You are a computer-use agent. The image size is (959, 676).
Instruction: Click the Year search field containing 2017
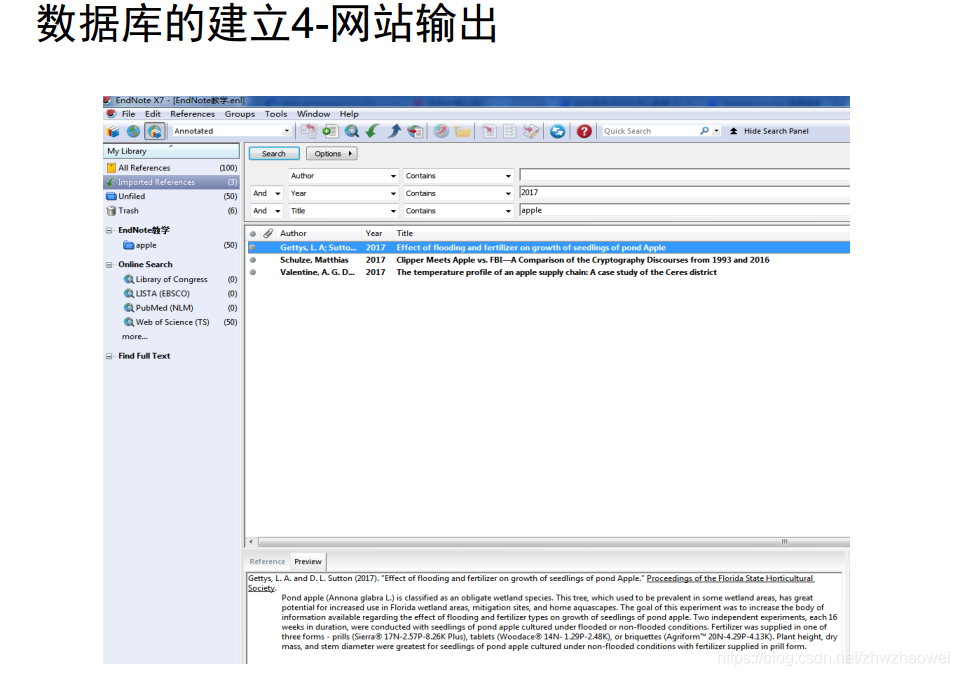click(684, 193)
